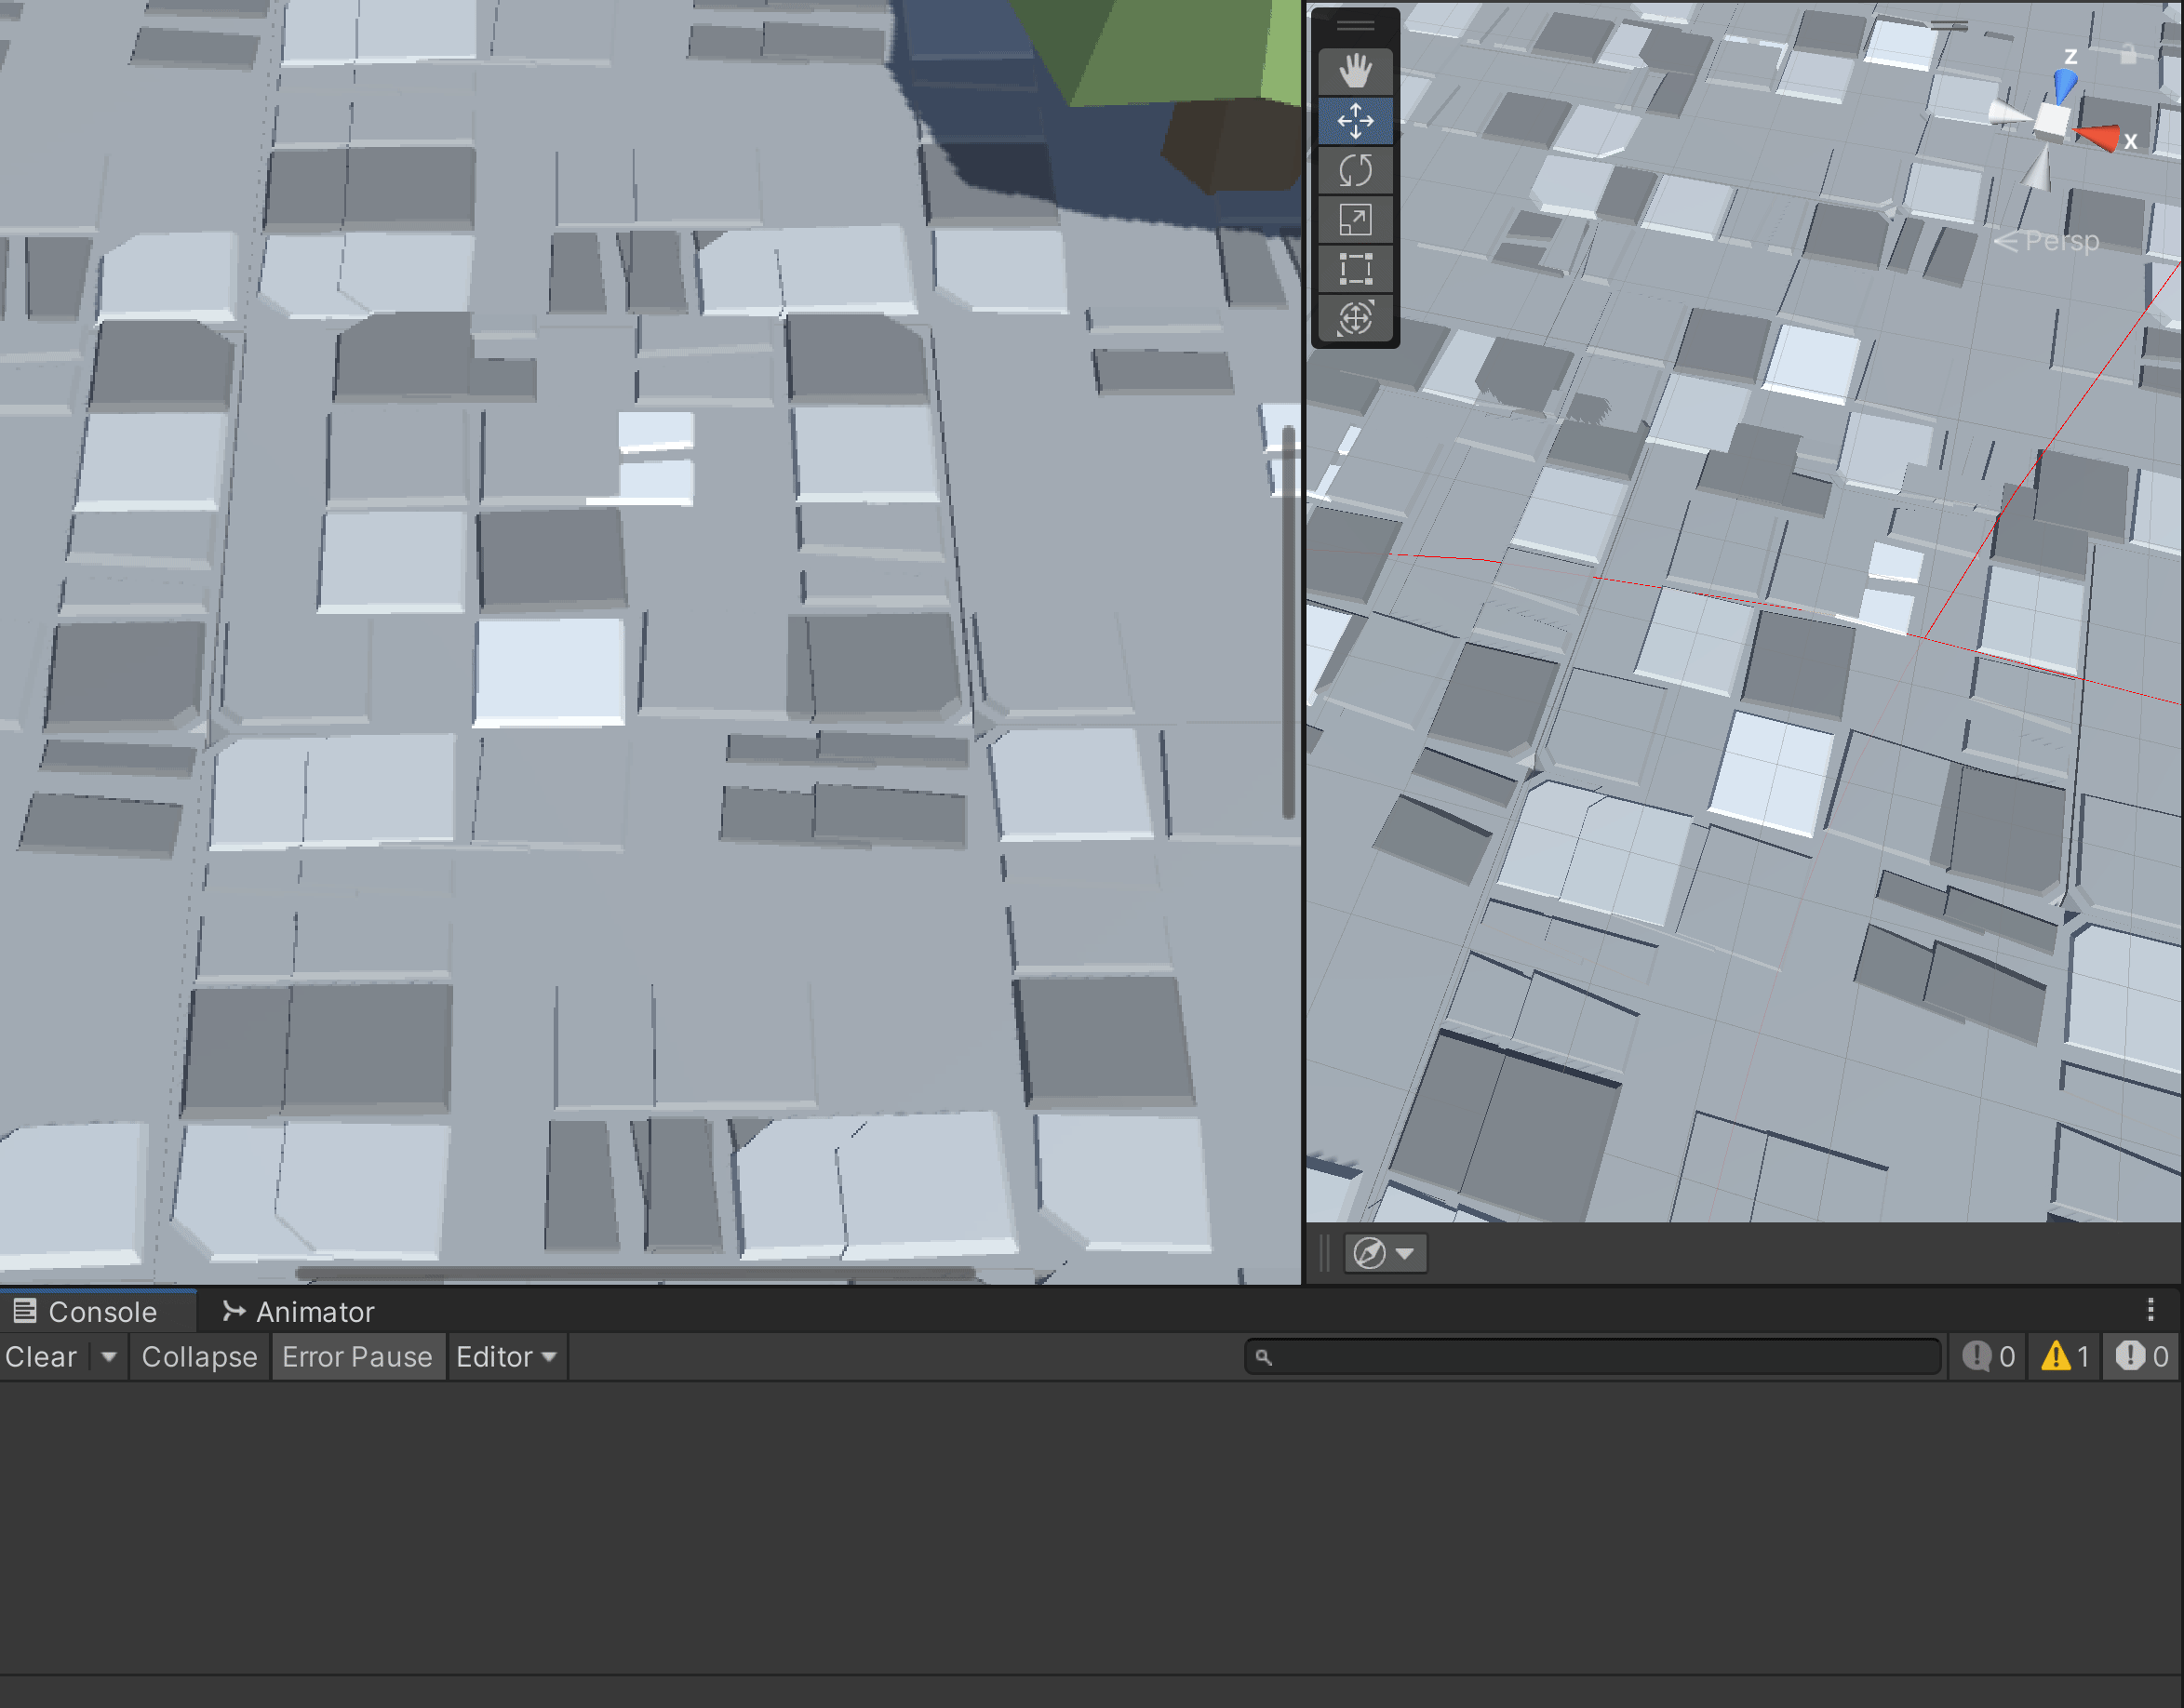Click the blue Z axis gizmo cone
2184x1708 pixels.
[x=2065, y=84]
